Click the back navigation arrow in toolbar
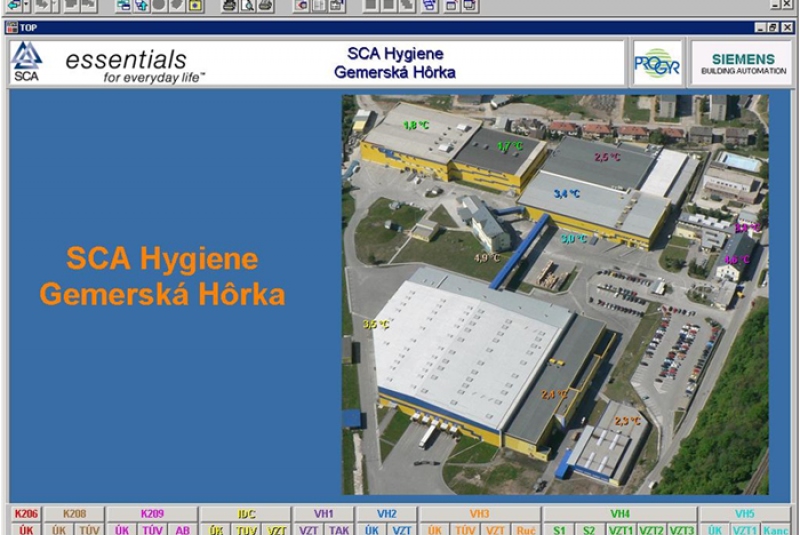Image resolution: width=800 pixels, height=535 pixels. tap(13, 6)
